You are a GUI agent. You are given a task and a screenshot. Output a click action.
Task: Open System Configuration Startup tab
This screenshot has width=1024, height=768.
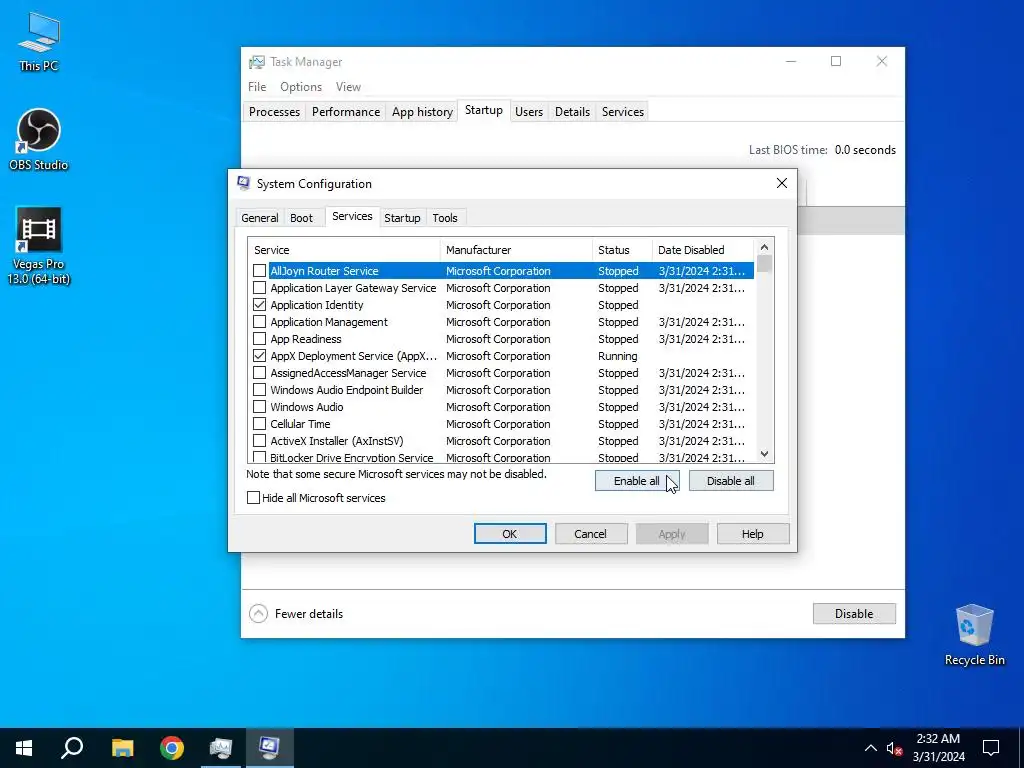402,218
